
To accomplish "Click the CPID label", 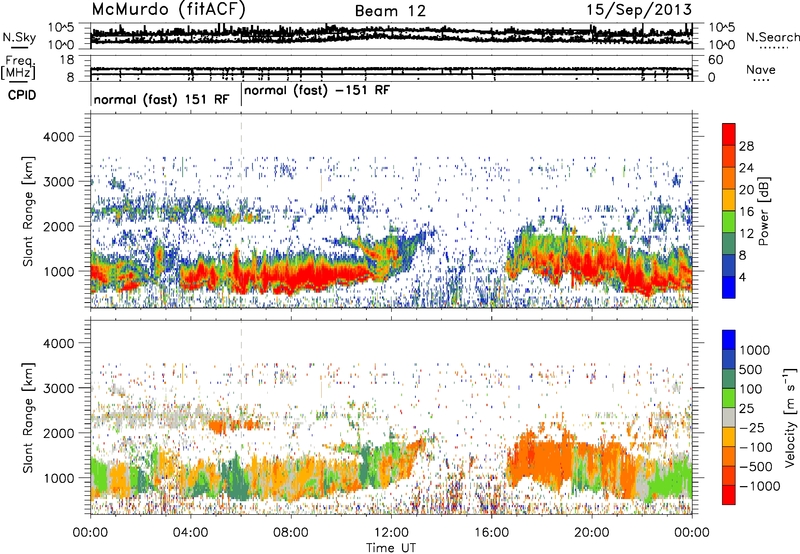I will (x=22, y=95).
